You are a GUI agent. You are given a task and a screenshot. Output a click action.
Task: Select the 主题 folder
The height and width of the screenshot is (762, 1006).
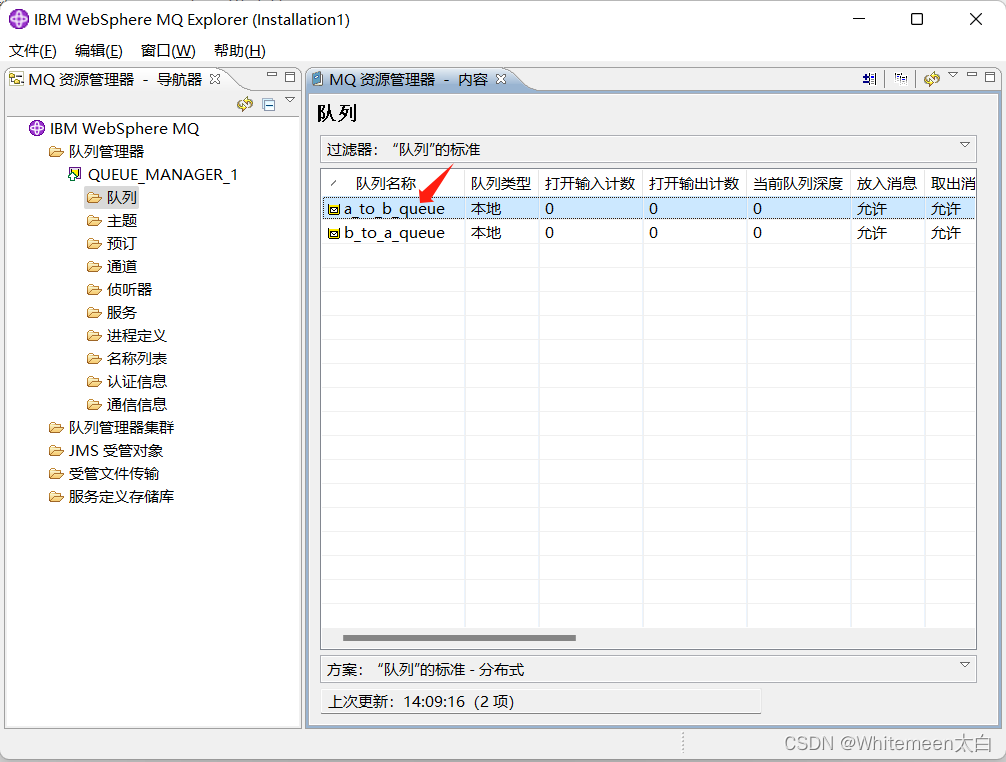(121, 221)
